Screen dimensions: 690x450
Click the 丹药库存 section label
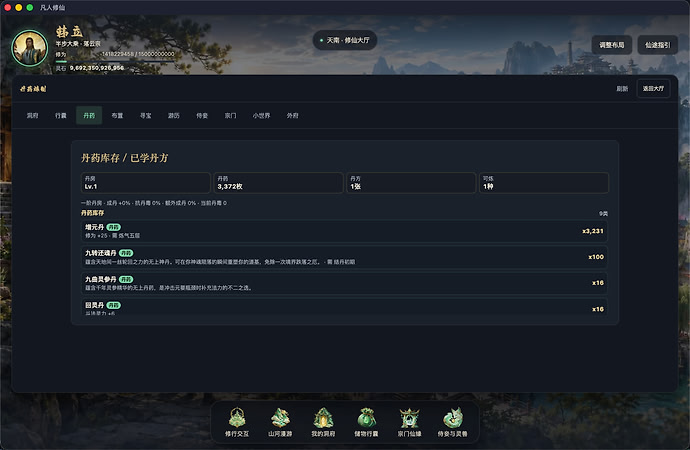tap(92, 213)
